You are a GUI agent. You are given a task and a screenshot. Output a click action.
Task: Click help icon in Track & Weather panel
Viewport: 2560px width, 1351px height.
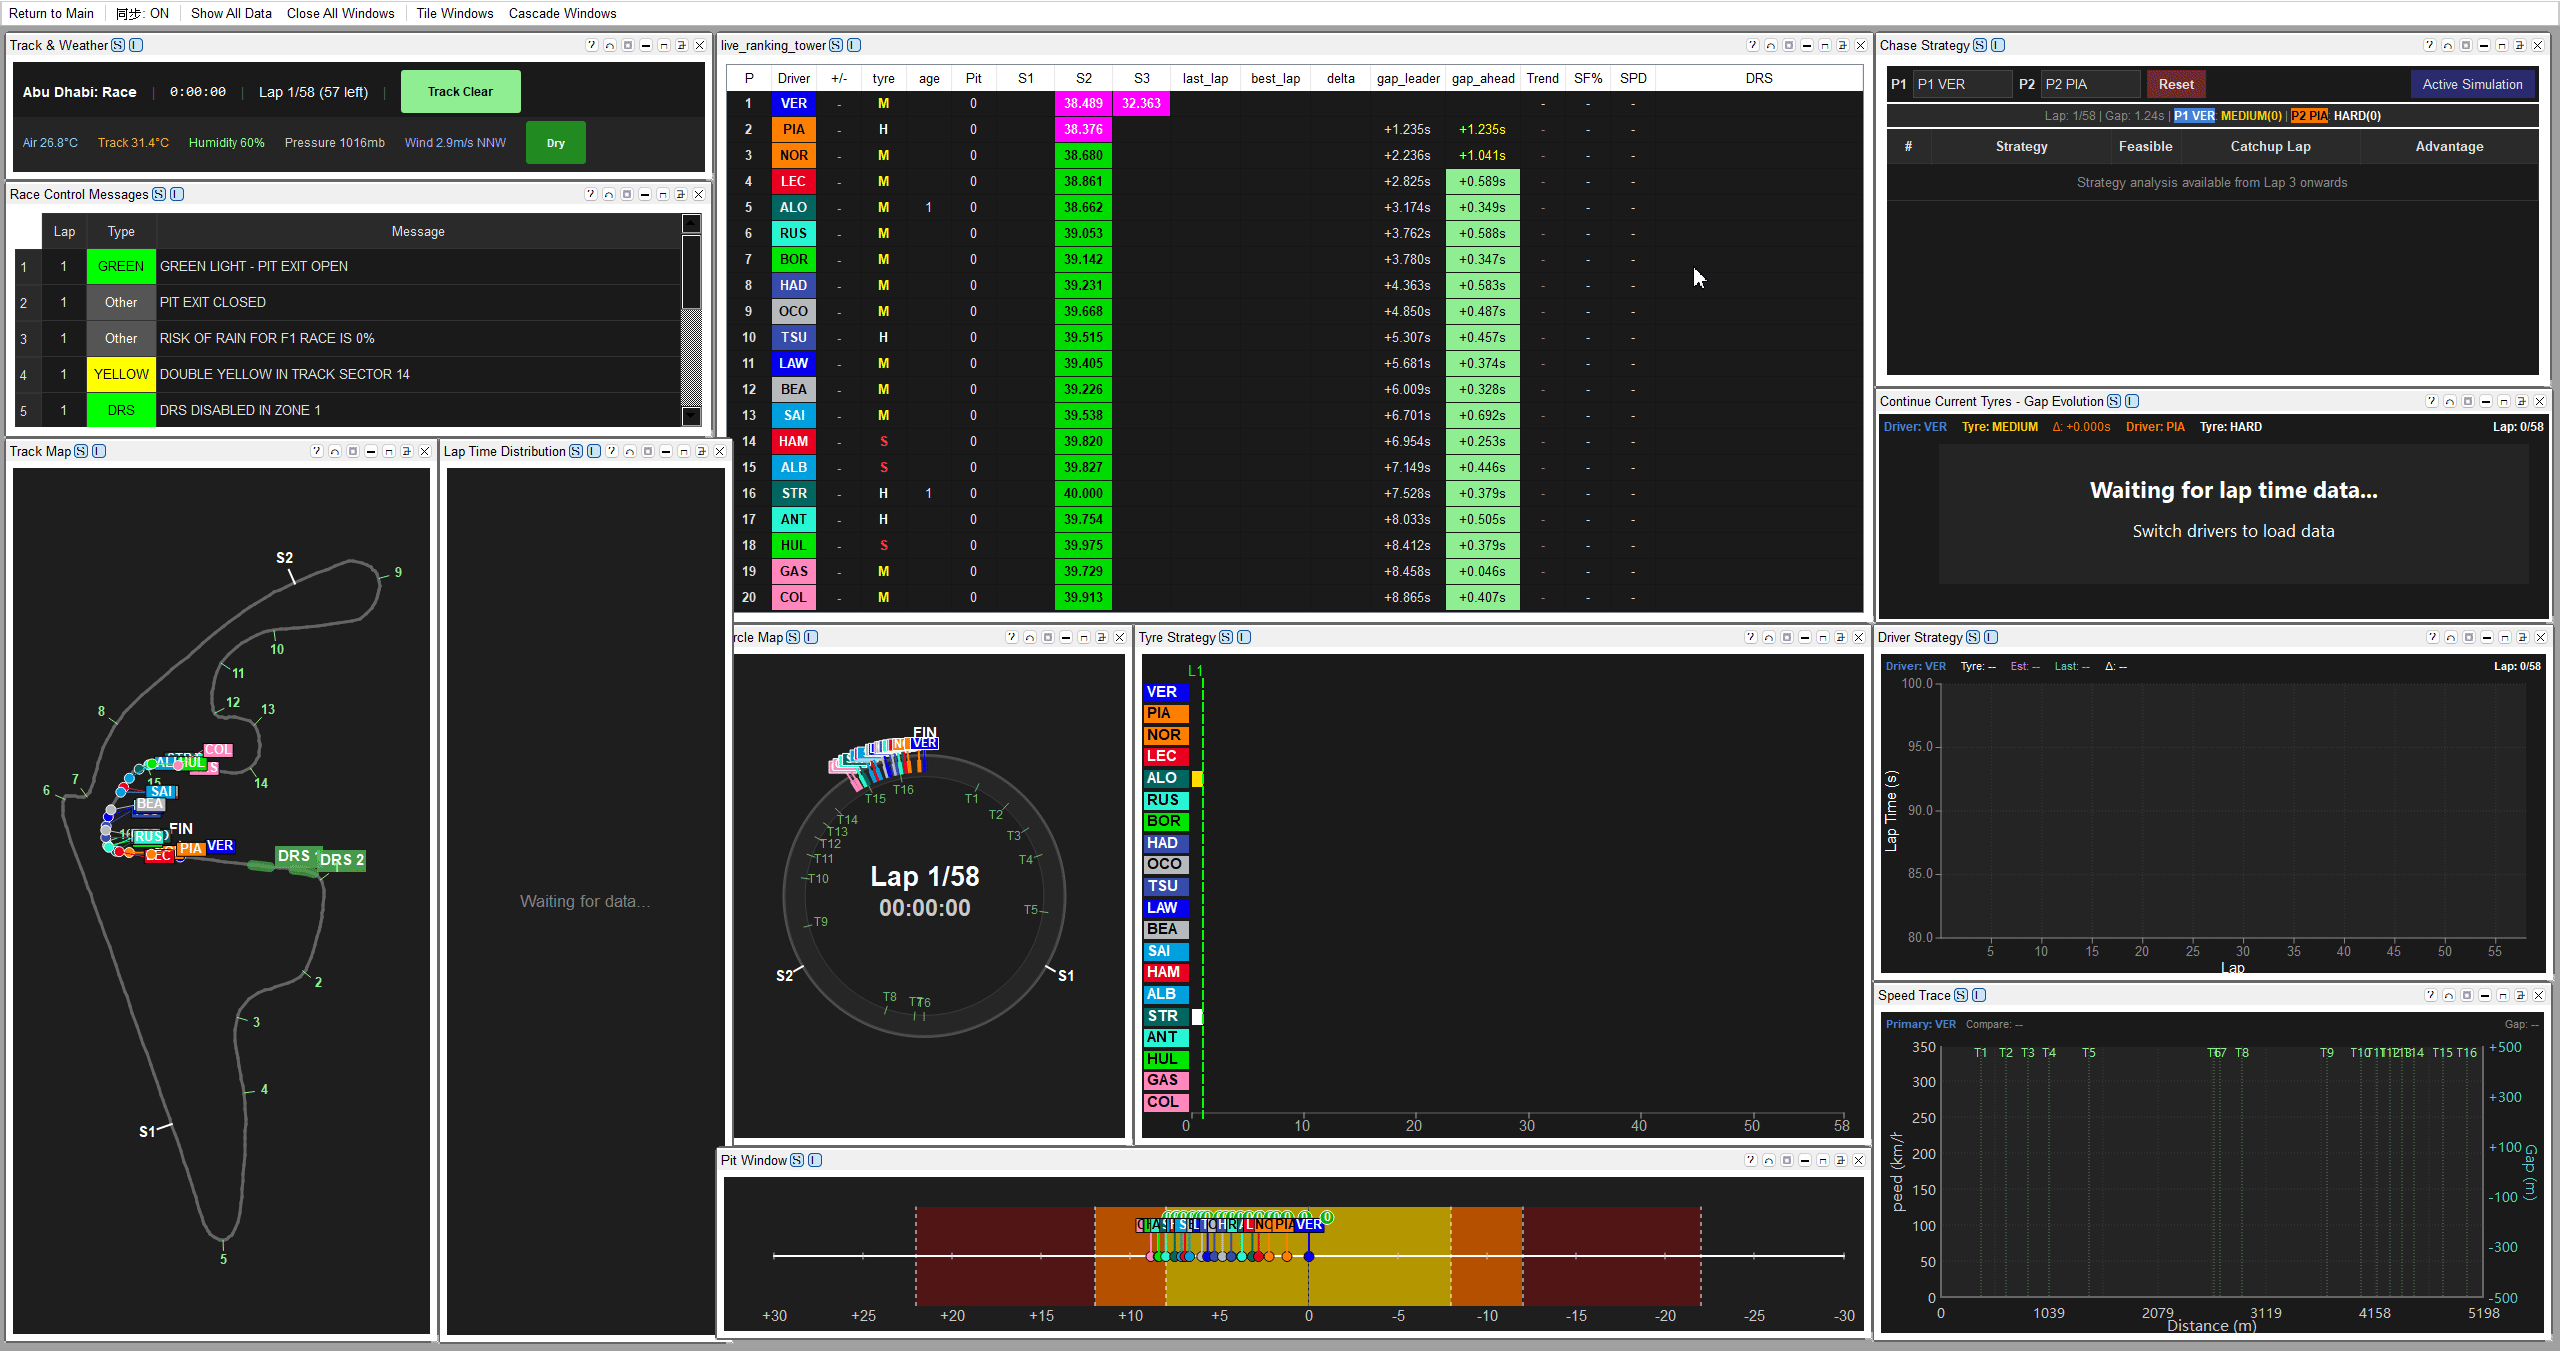(x=591, y=45)
